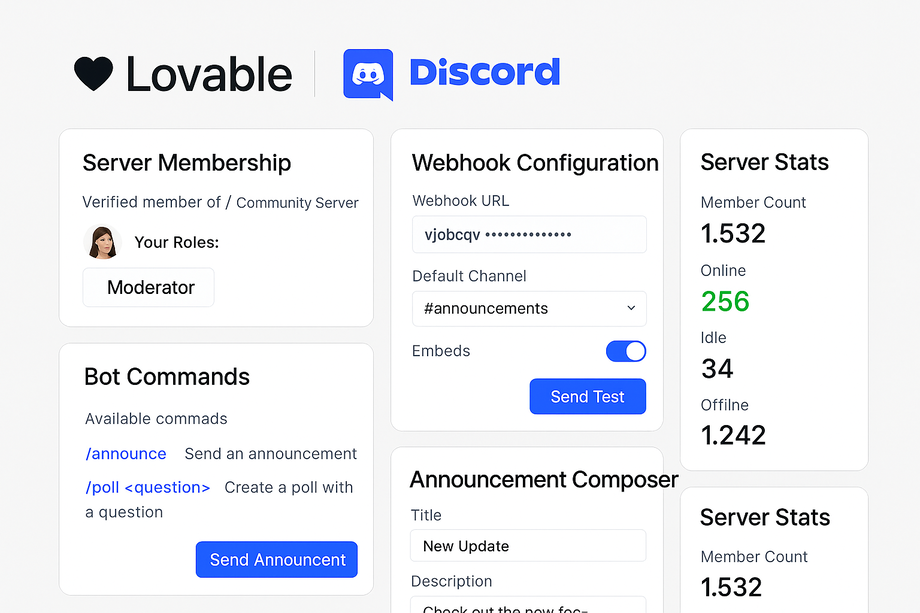Screen dimensions: 920x613
Task: Click the Bot Commands heading
Action: 167,377
